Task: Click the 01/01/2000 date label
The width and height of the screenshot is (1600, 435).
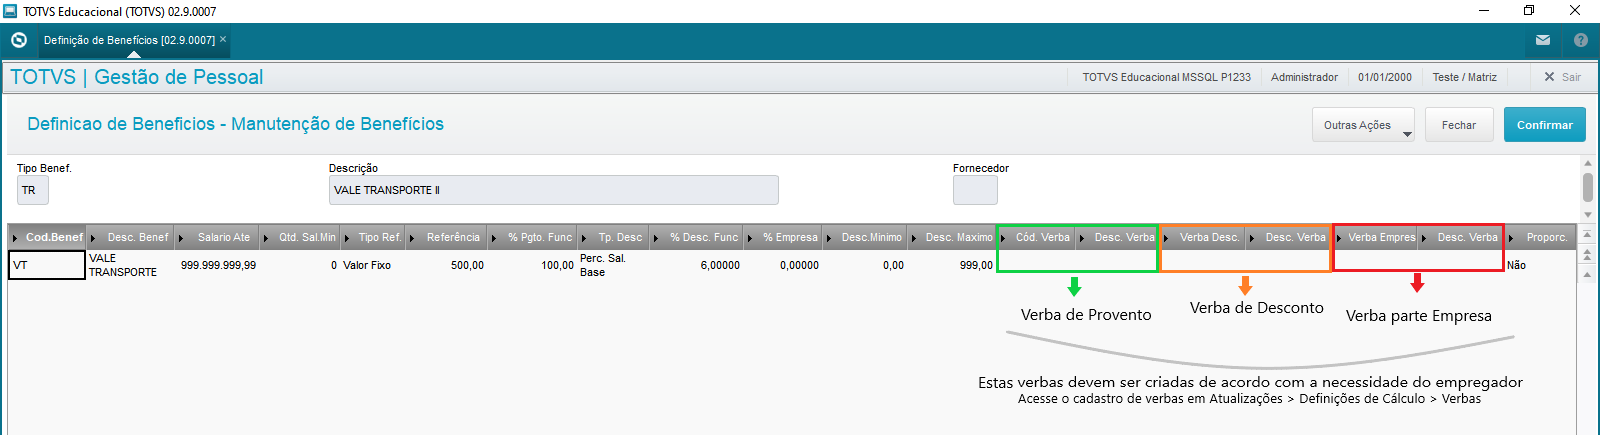Action: point(1385,77)
